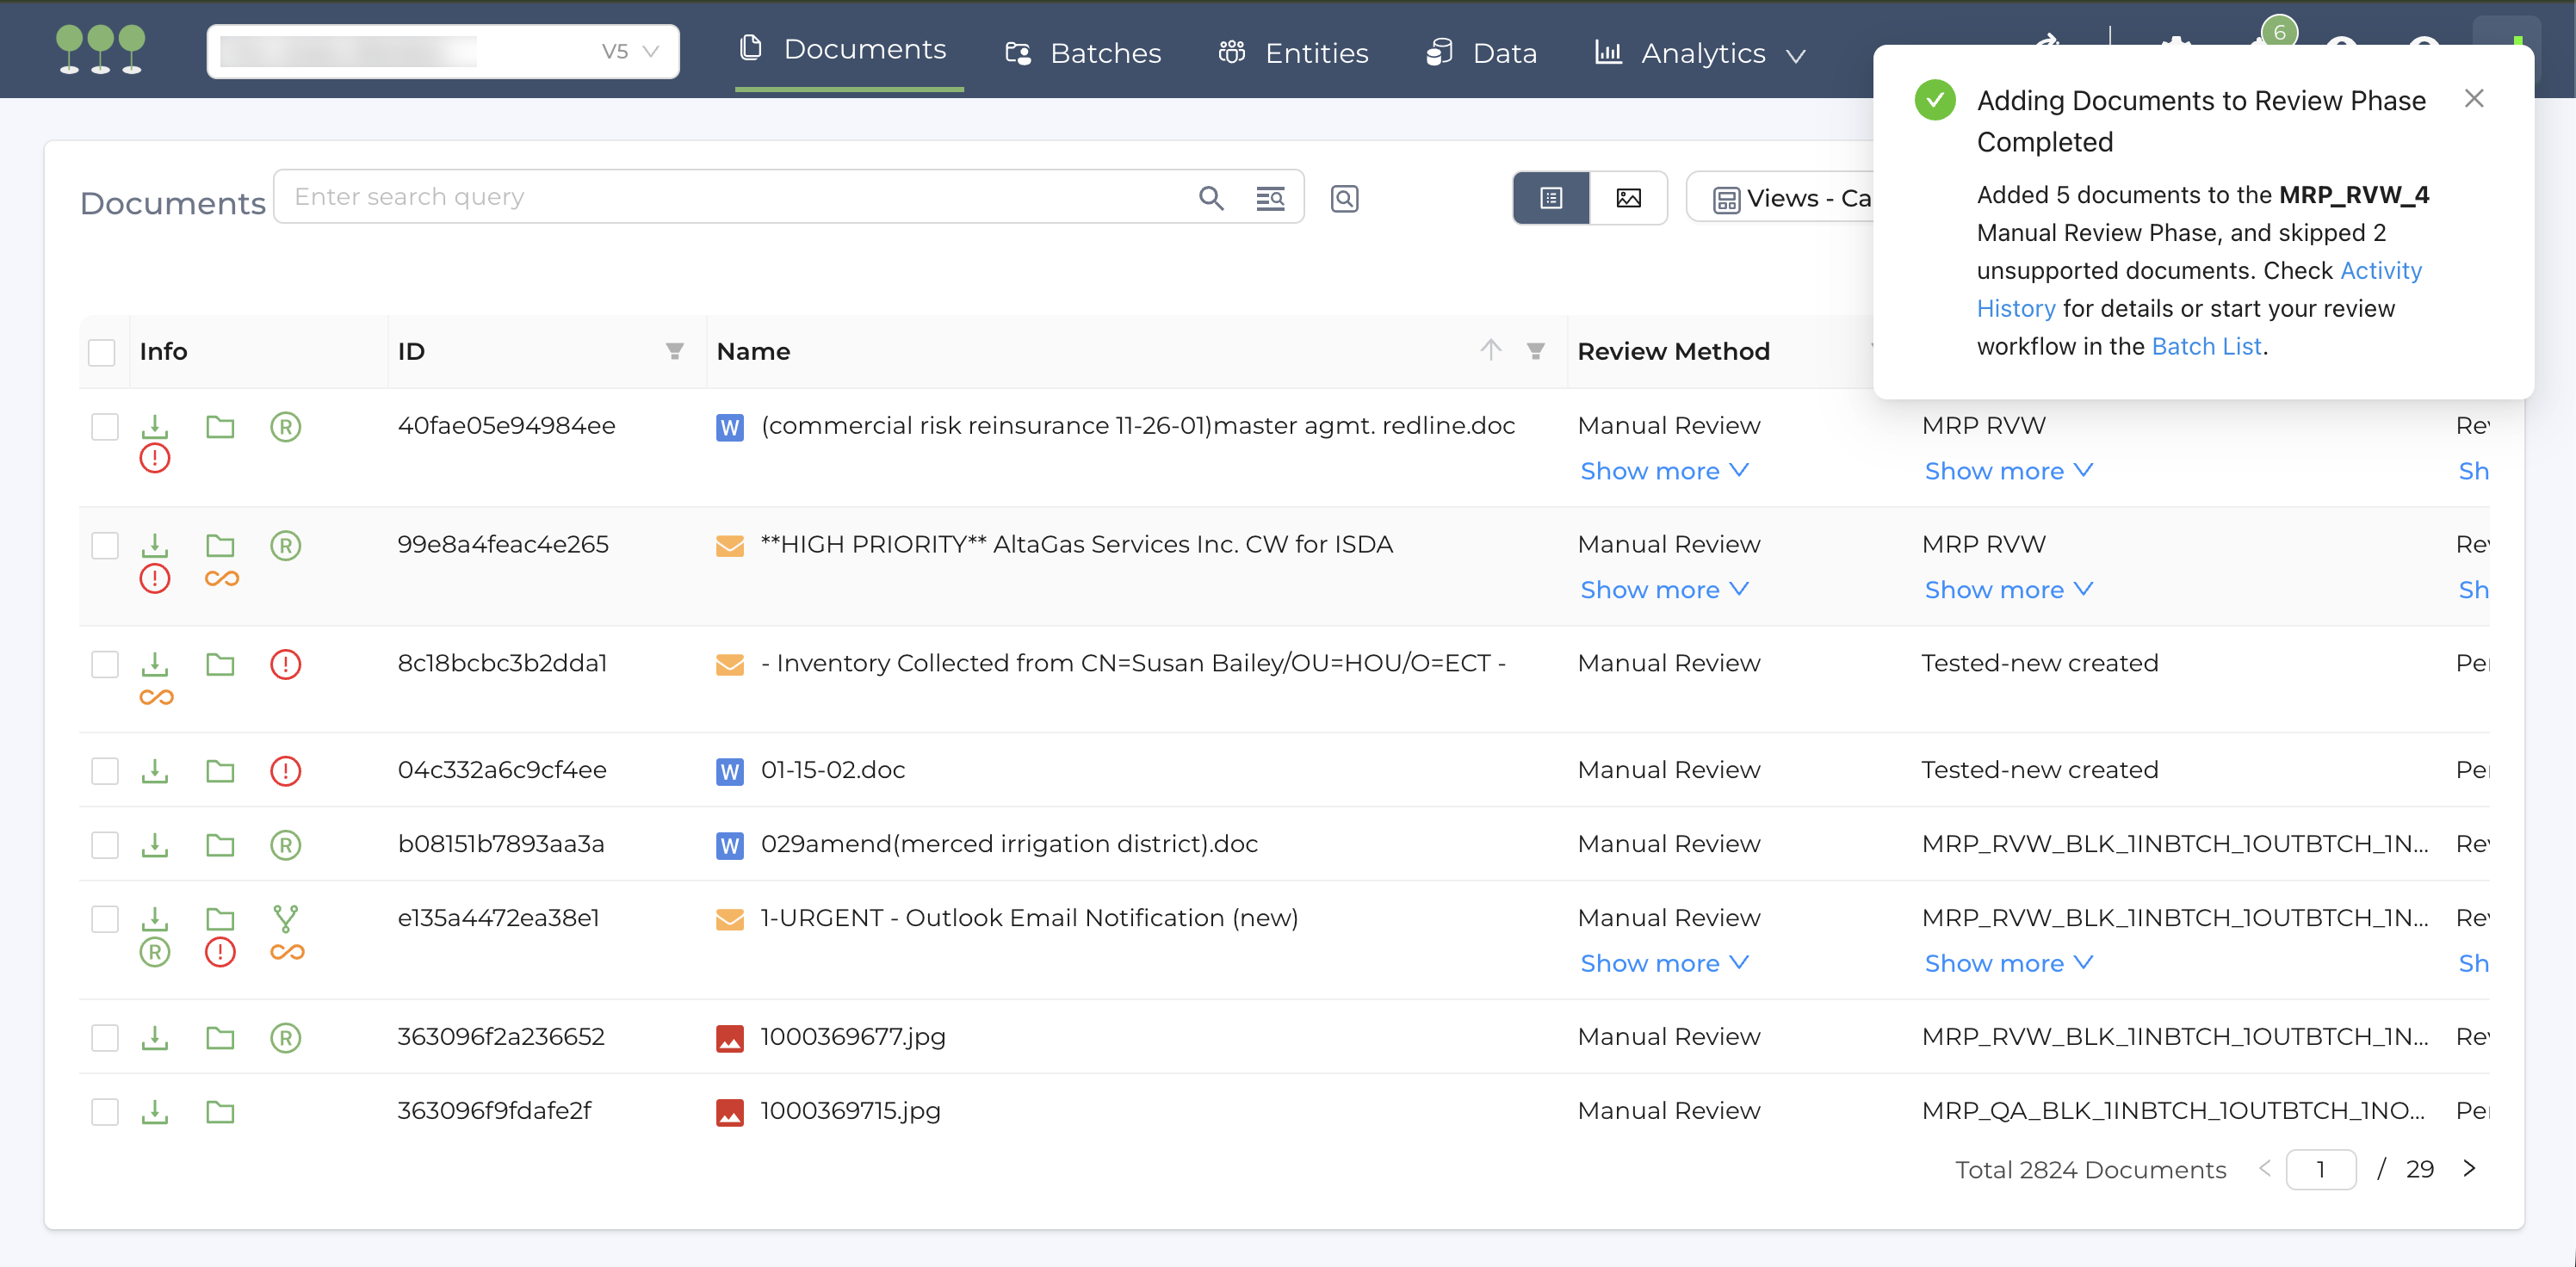Click the Activity History link
The height and width of the screenshot is (1267, 2576).
coord(2380,271)
